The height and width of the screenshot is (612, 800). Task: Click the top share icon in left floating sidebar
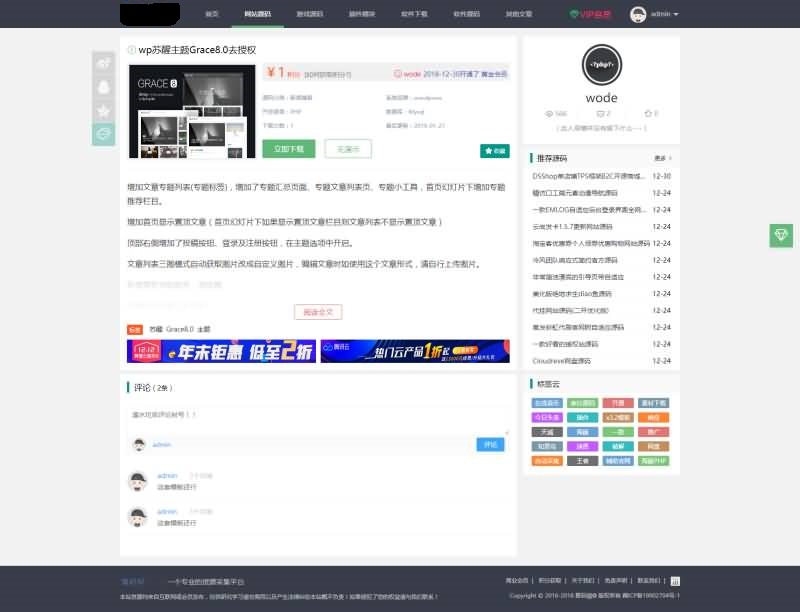(x=104, y=63)
